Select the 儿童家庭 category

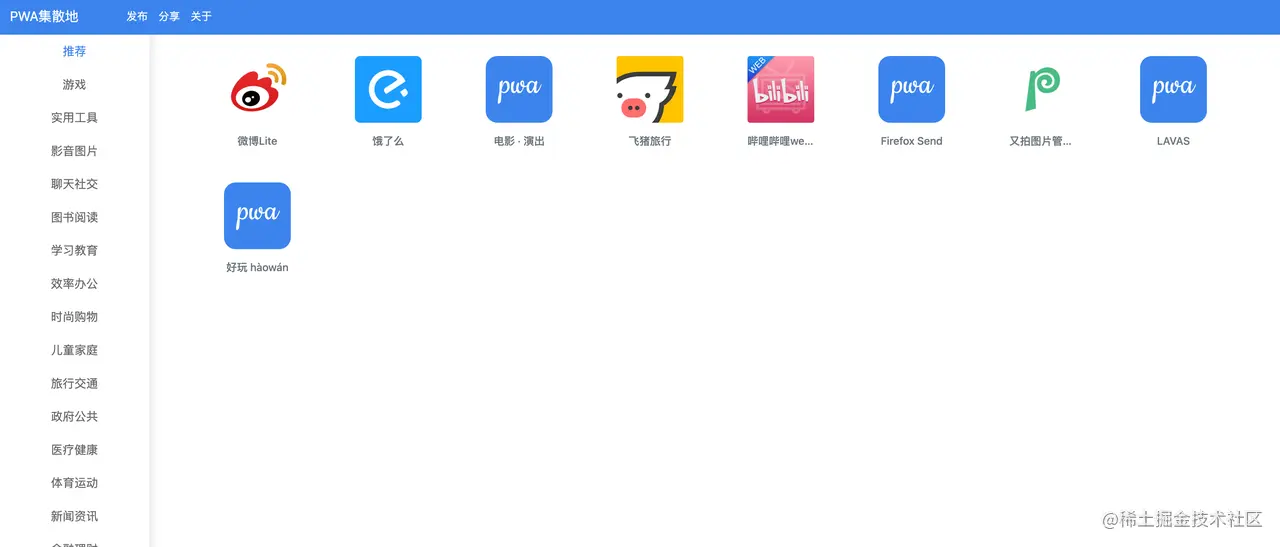74,350
